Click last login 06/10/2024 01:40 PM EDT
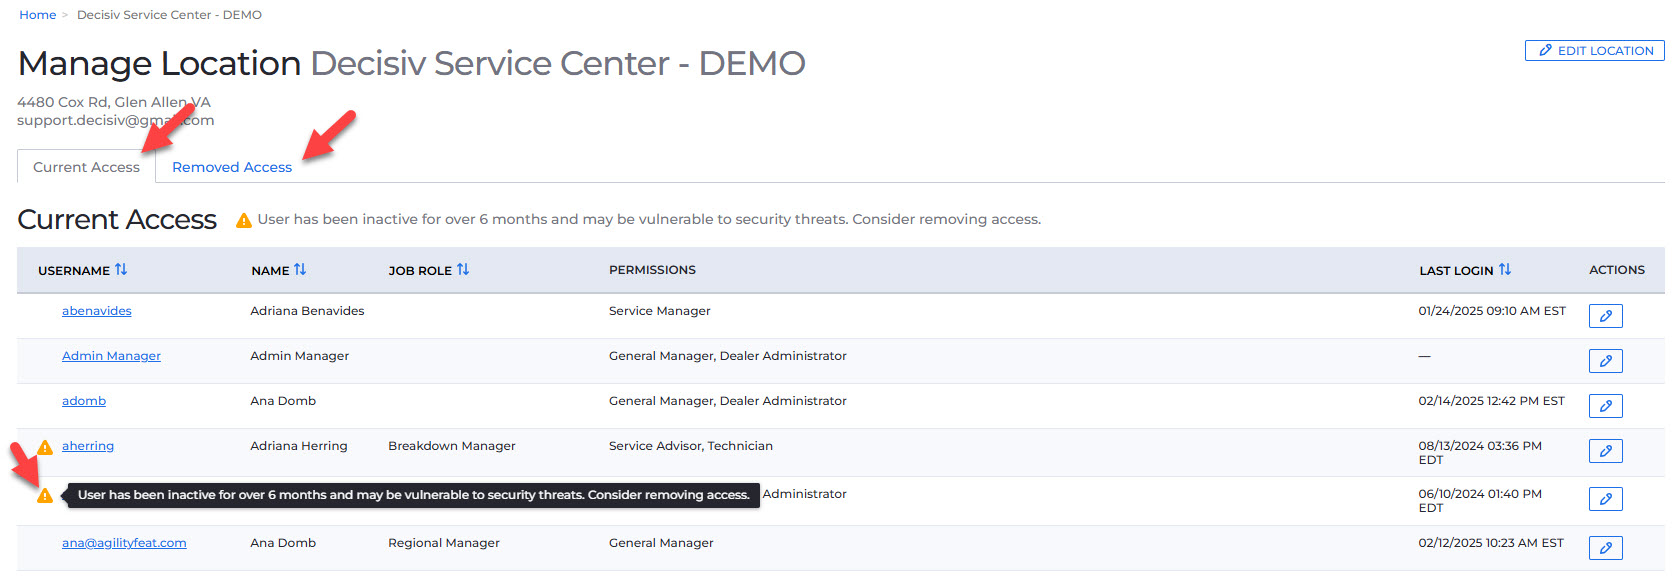 click(1480, 501)
